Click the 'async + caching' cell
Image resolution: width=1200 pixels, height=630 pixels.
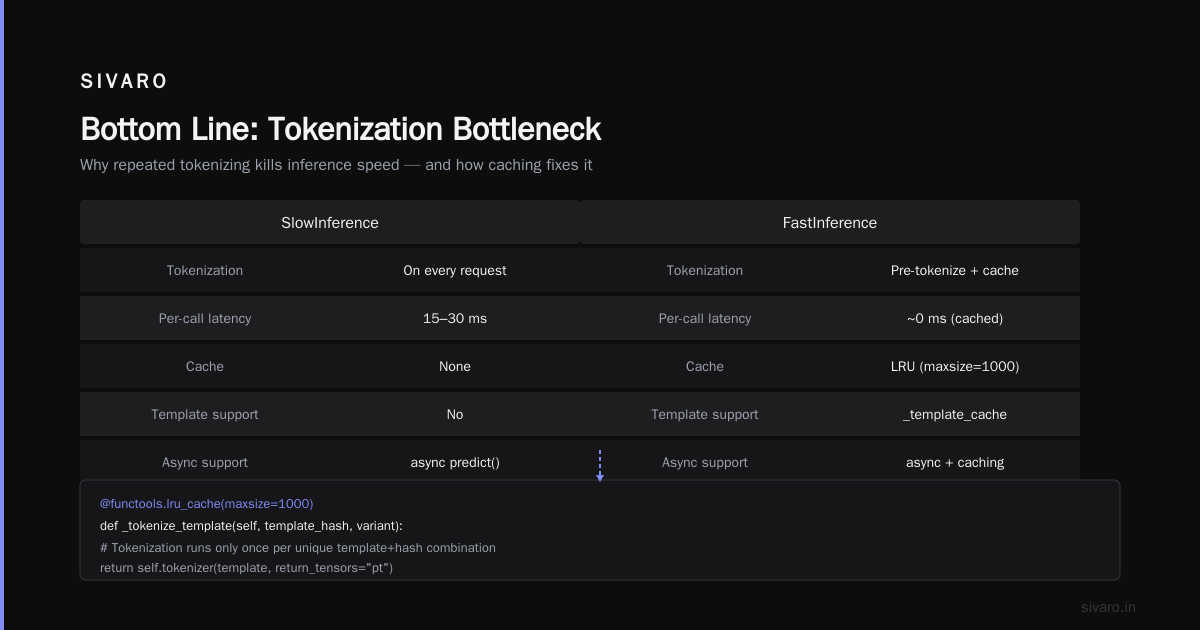point(955,462)
